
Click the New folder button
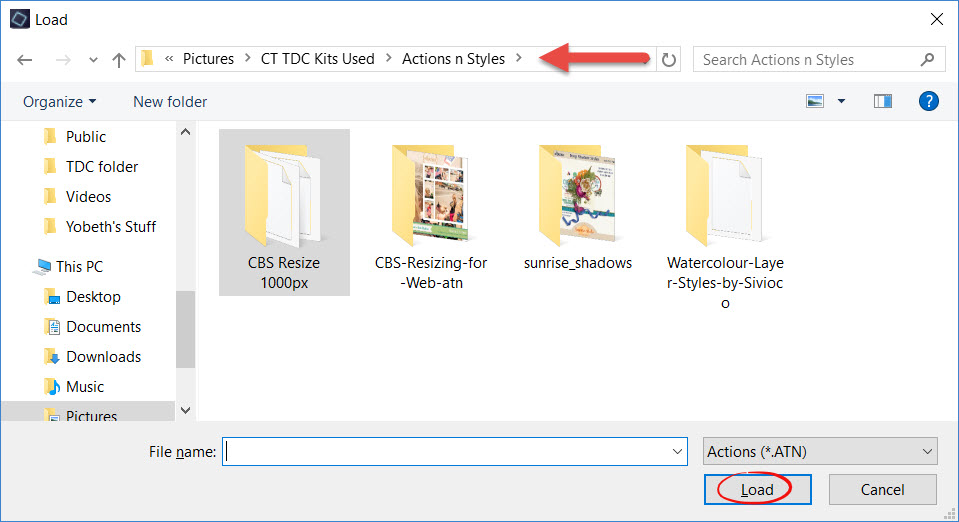(x=170, y=102)
